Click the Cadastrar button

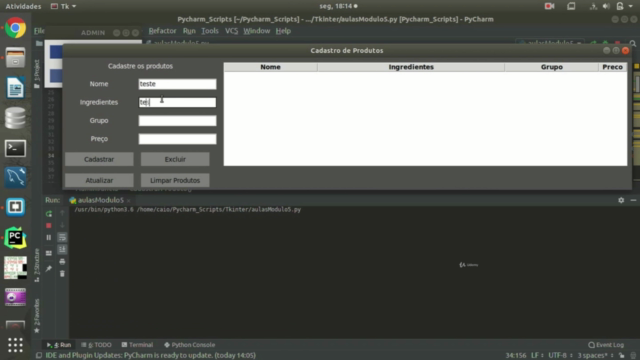(99, 159)
